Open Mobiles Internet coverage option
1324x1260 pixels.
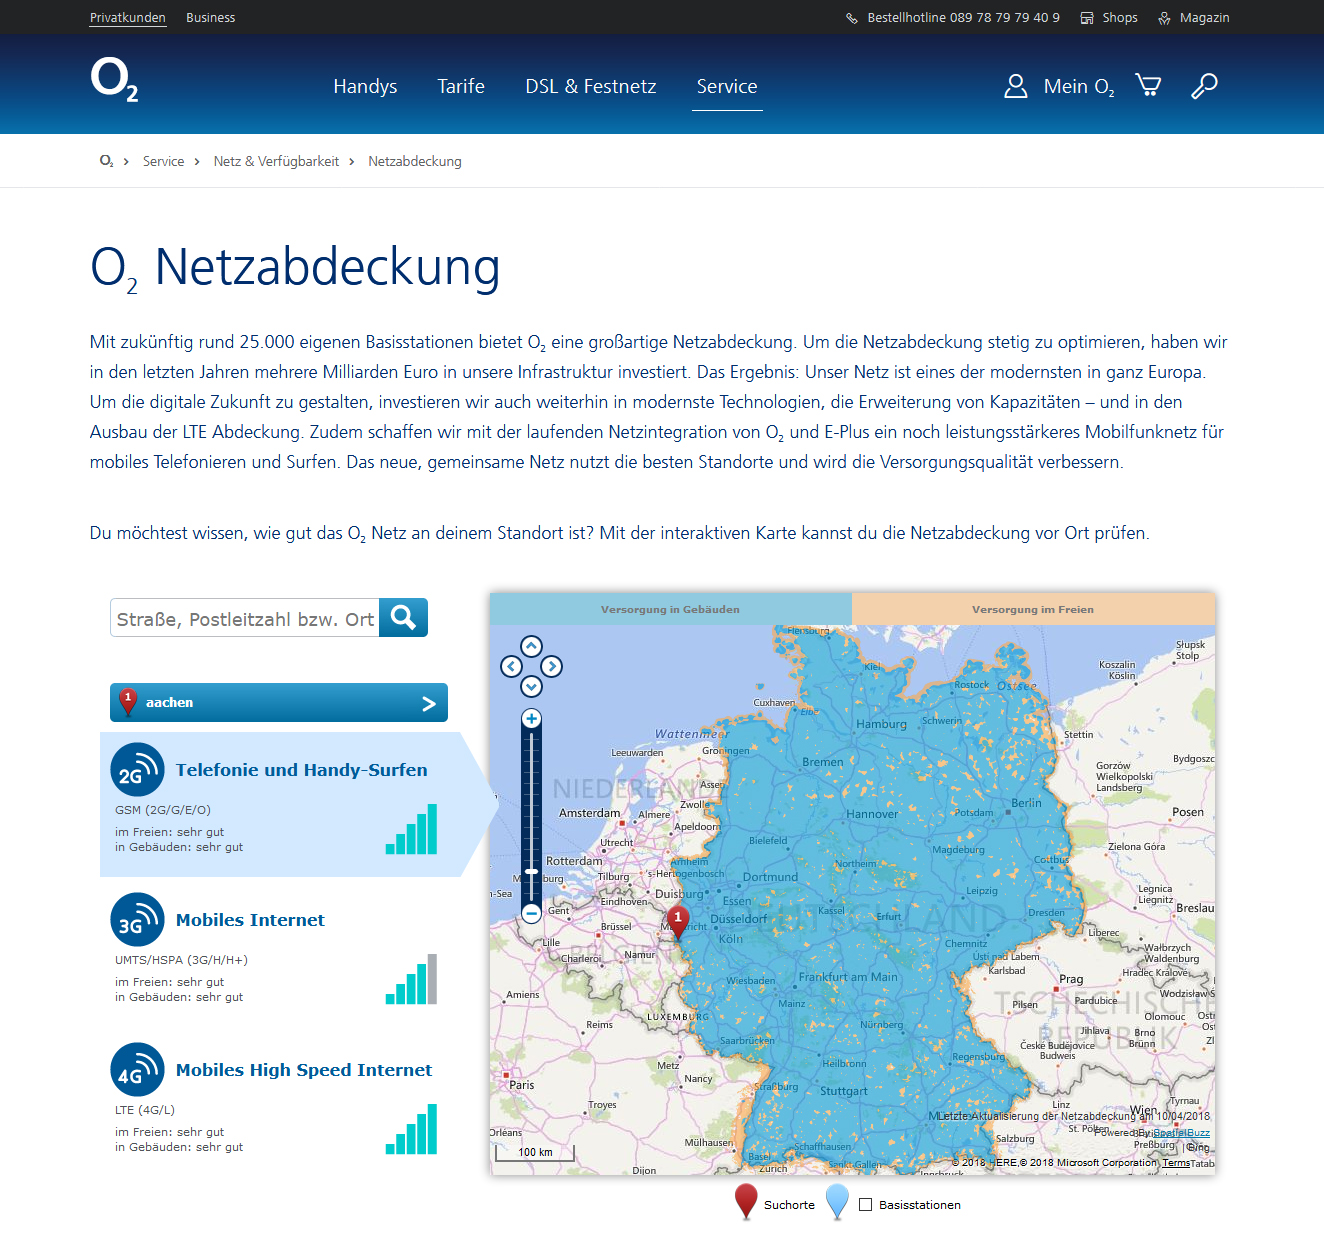[x=250, y=920]
